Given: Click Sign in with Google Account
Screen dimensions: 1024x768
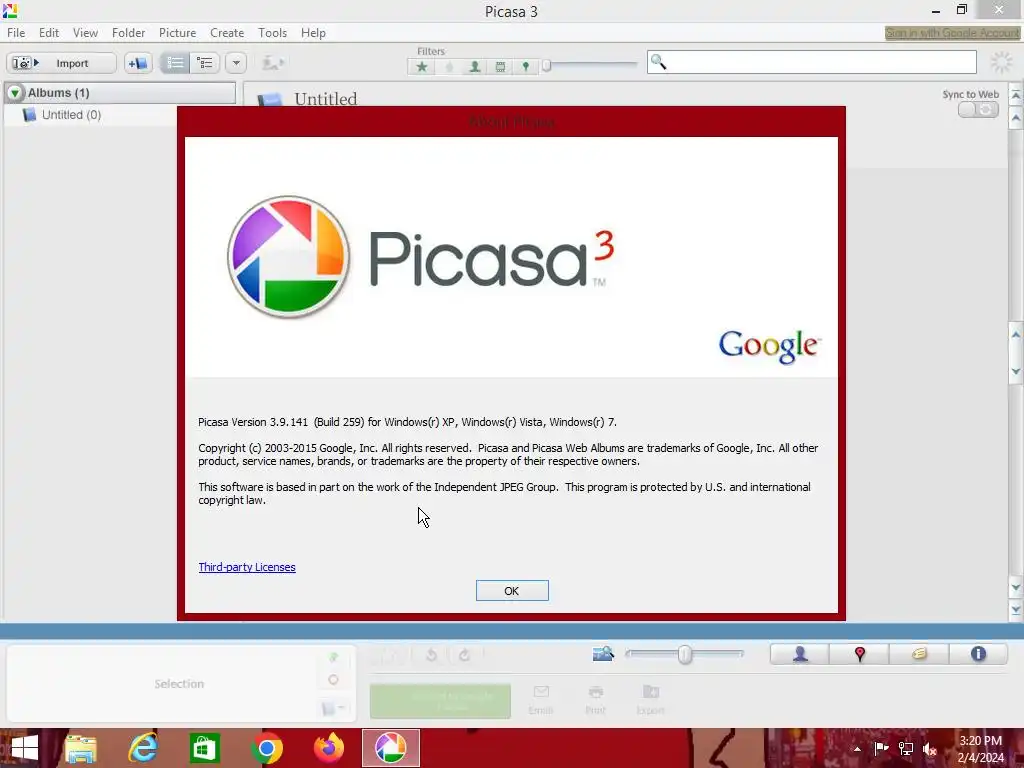Looking at the screenshot, I should tap(952, 33).
